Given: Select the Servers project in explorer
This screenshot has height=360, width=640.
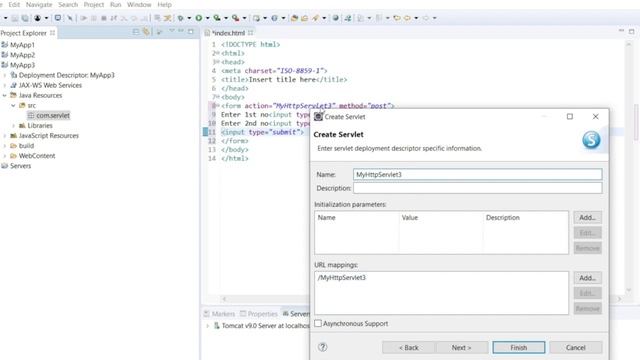Looking at the screenshot, I should pos(20,166).
